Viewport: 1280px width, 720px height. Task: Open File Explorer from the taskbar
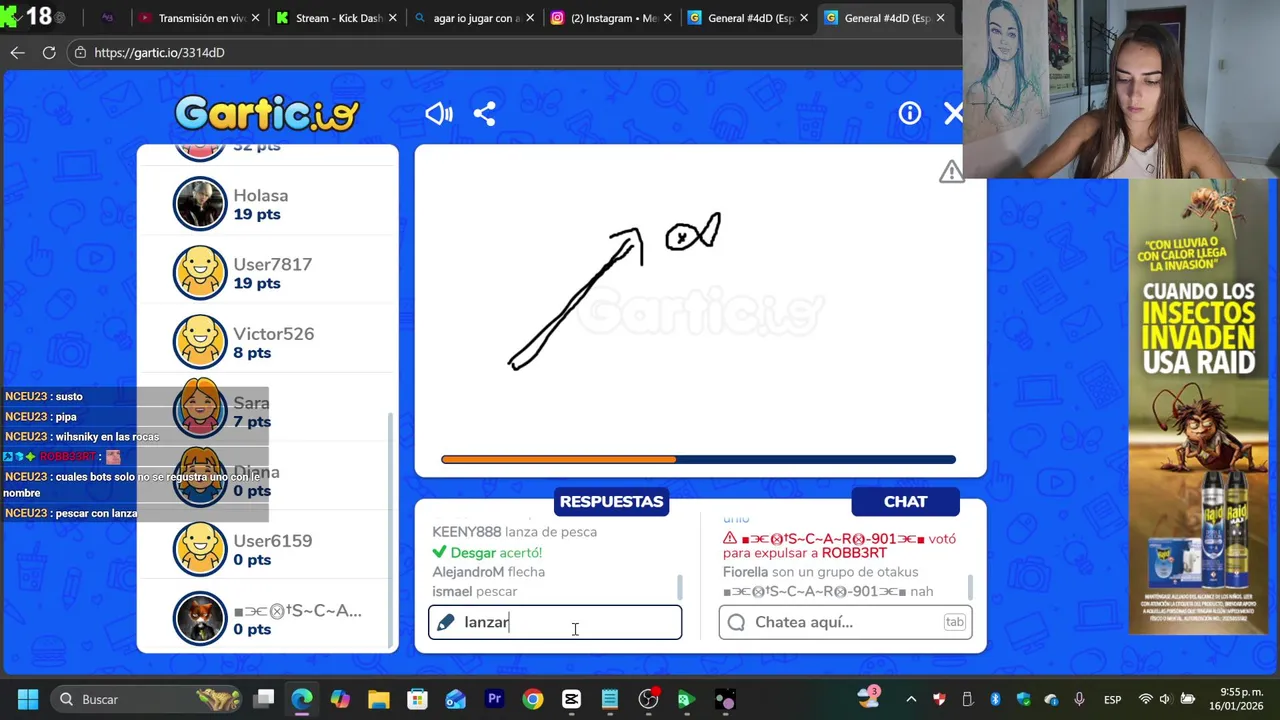[x=379, y=699]
